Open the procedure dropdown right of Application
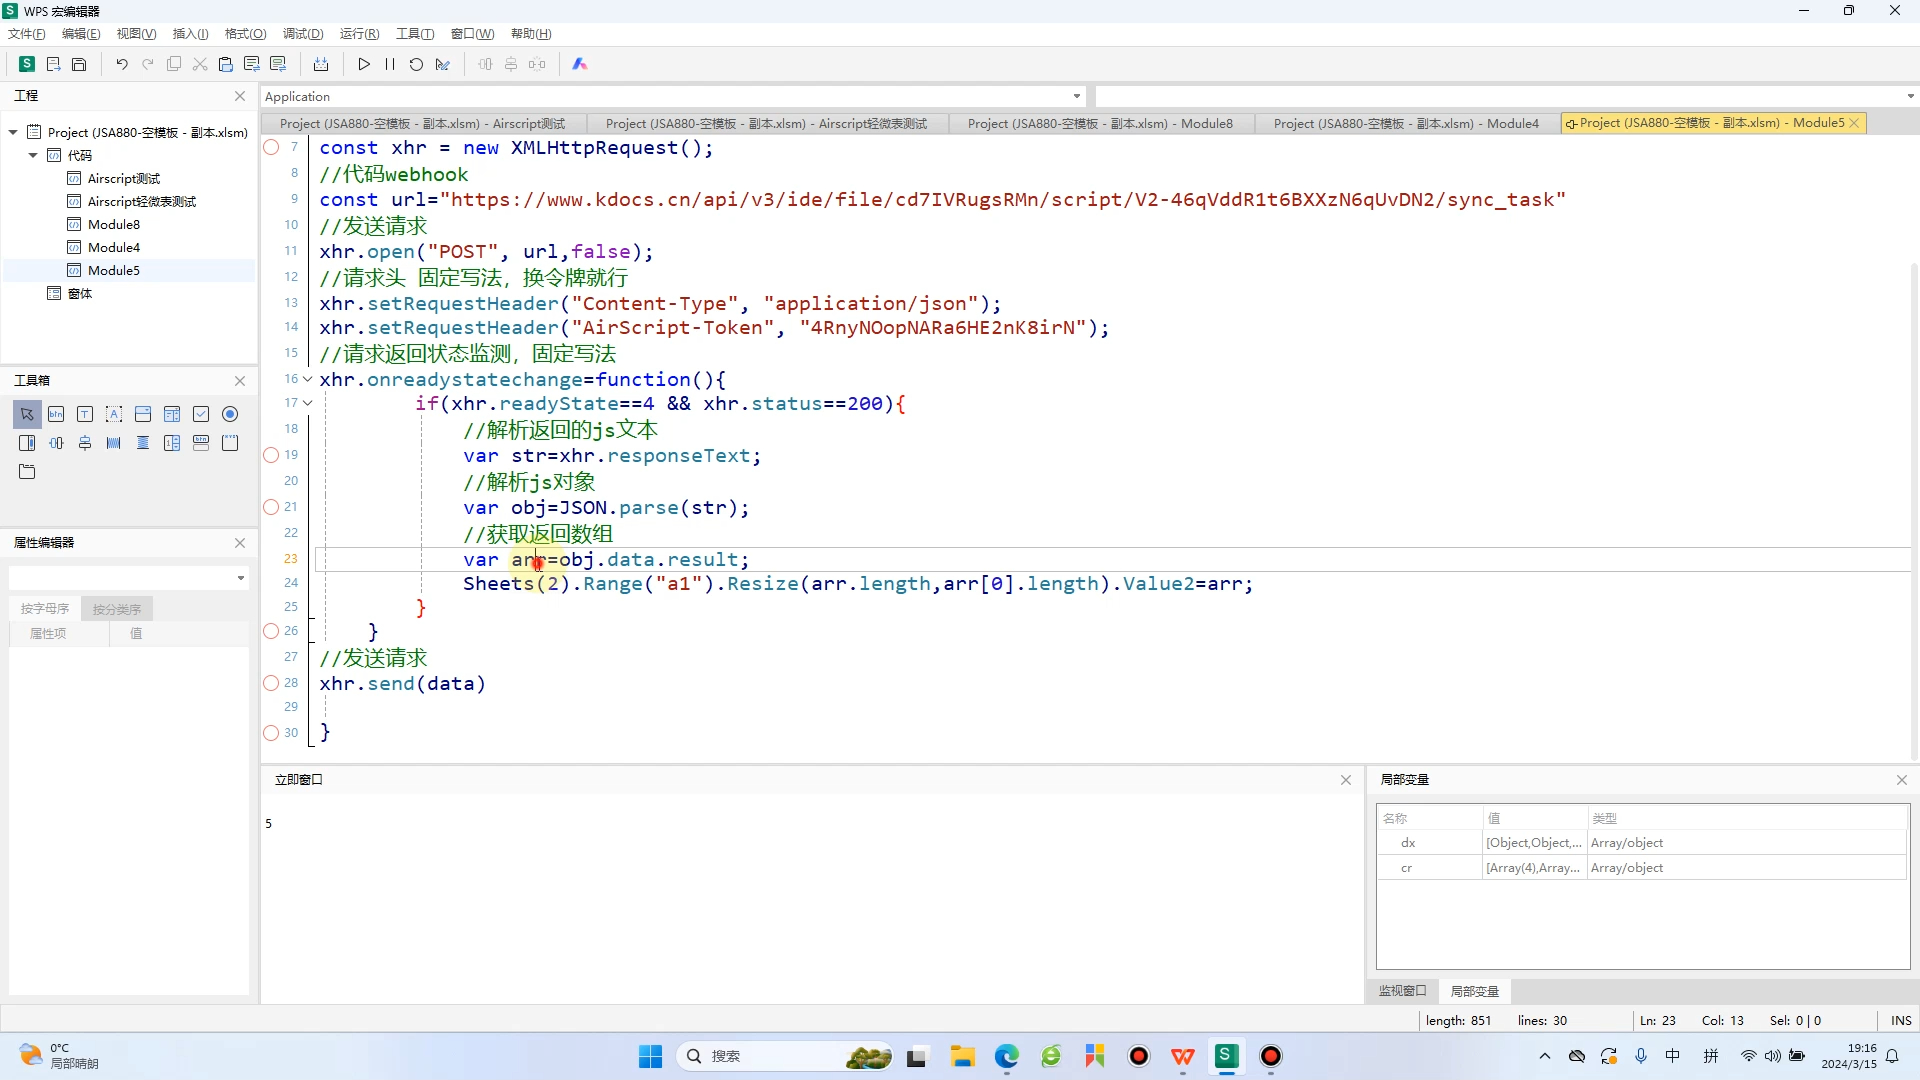This screenshot has width=1920, height=1080. [x=1910, y=97]
